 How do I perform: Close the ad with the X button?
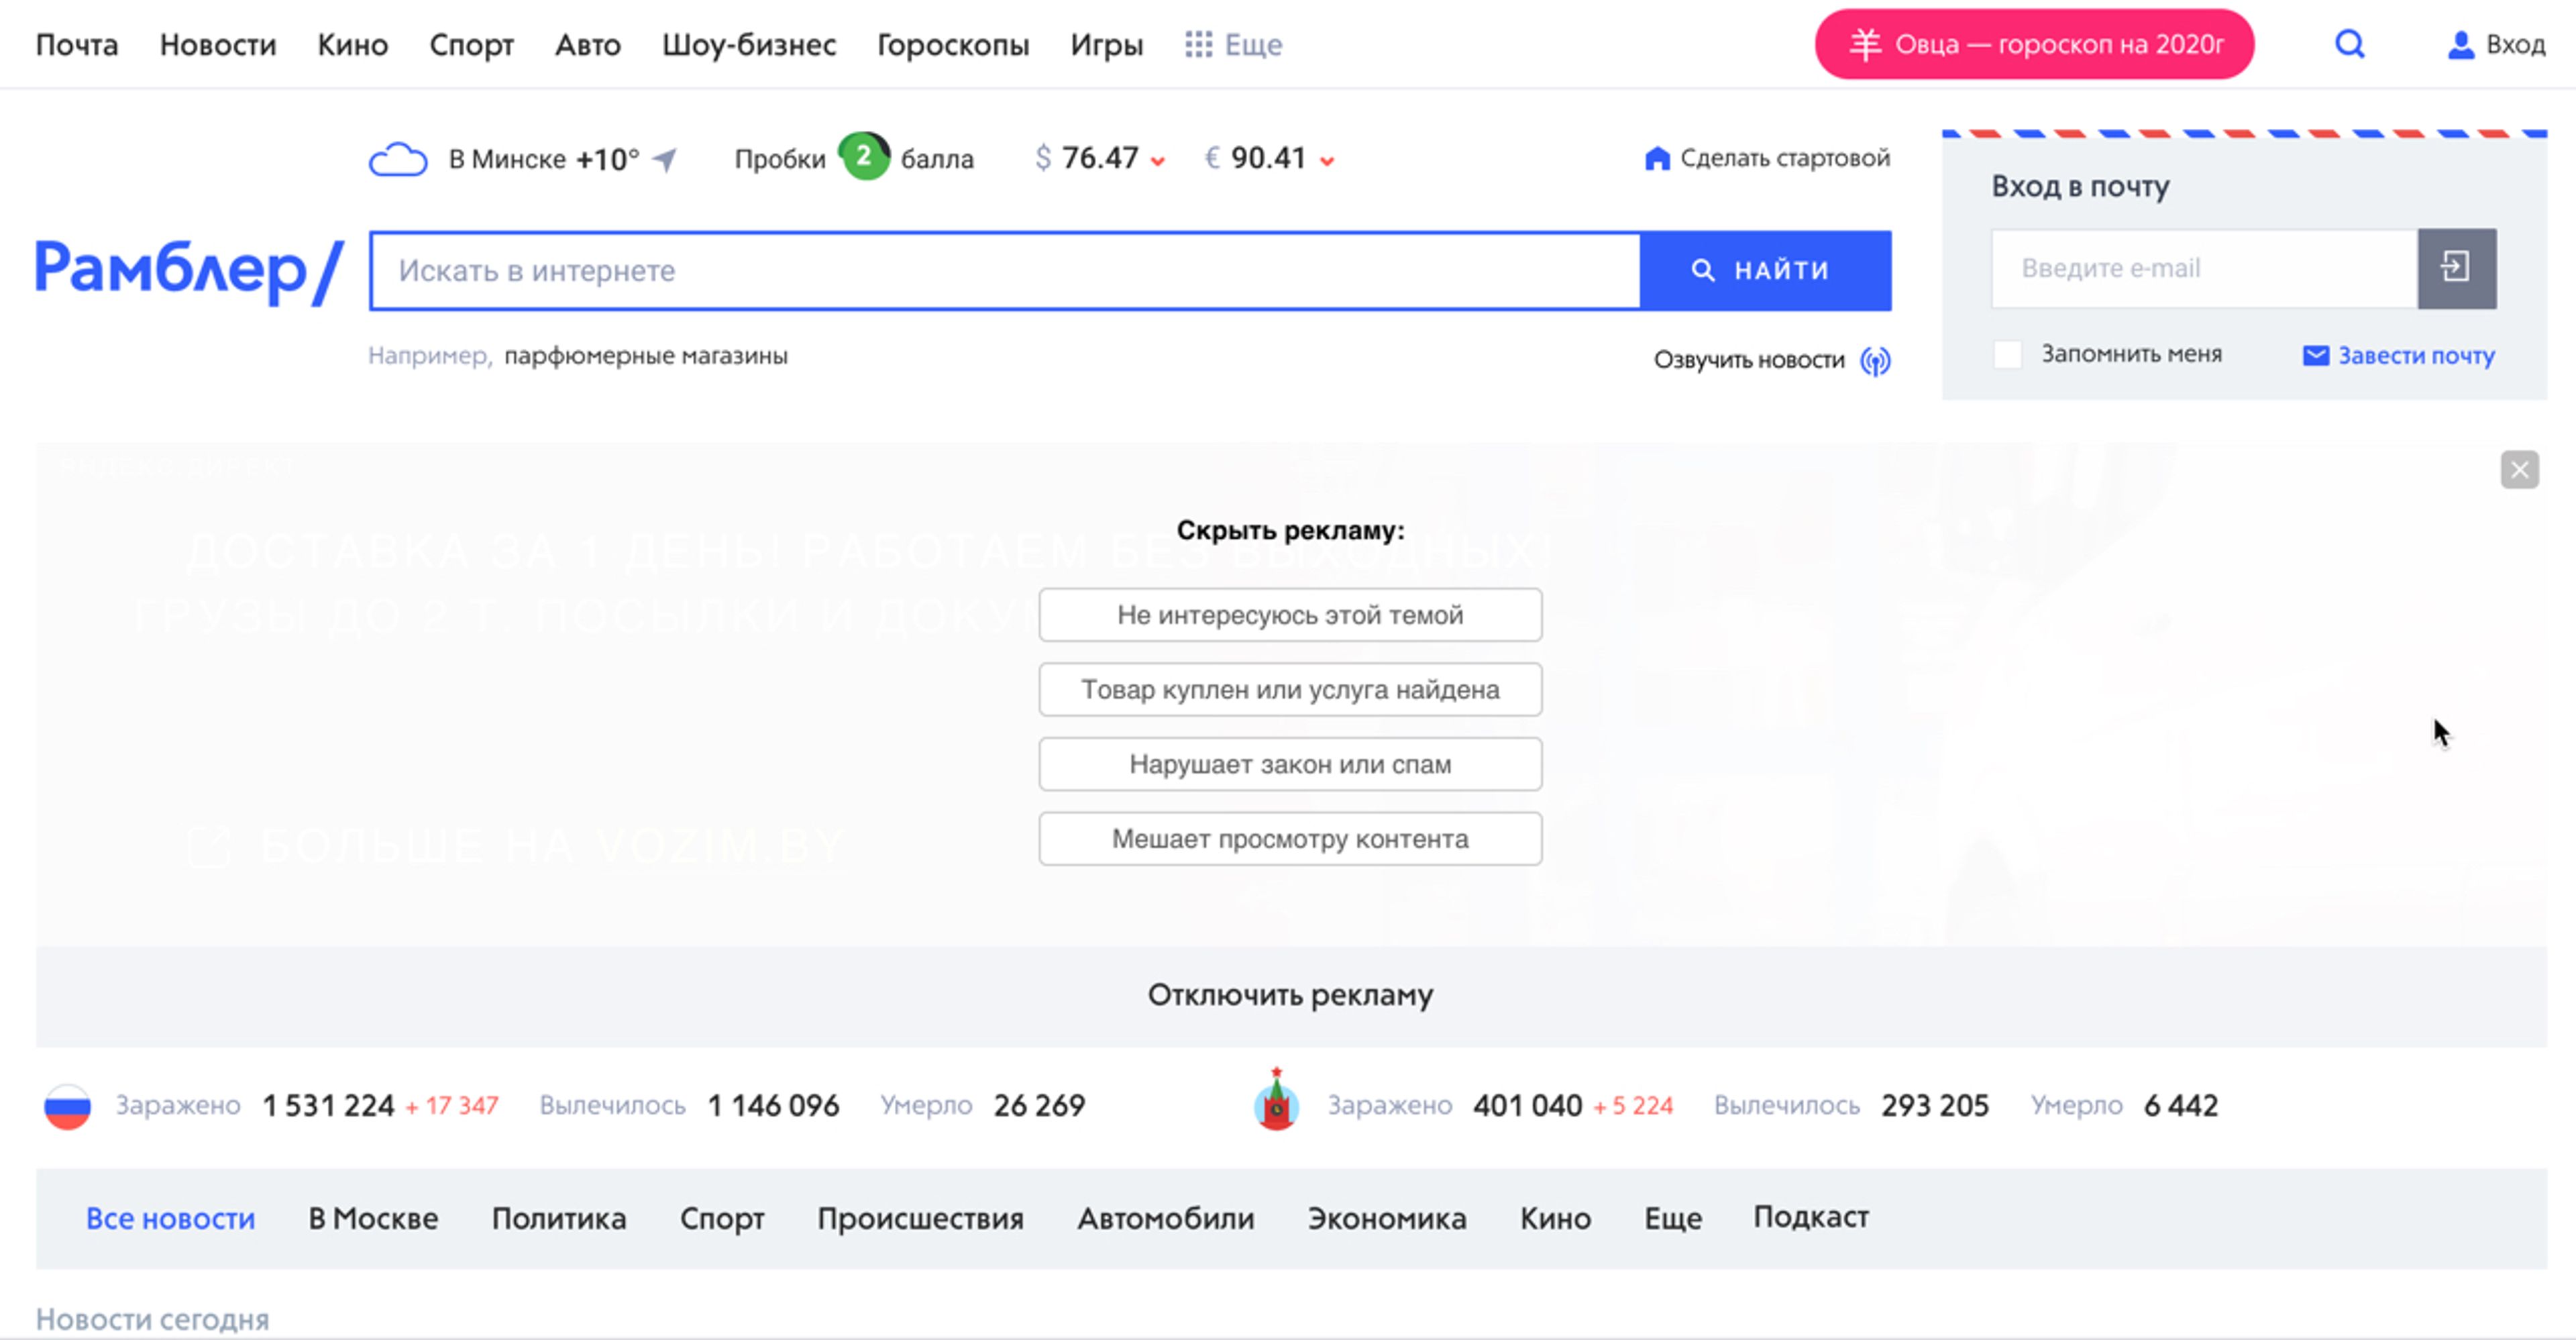tap(2519, 469)
